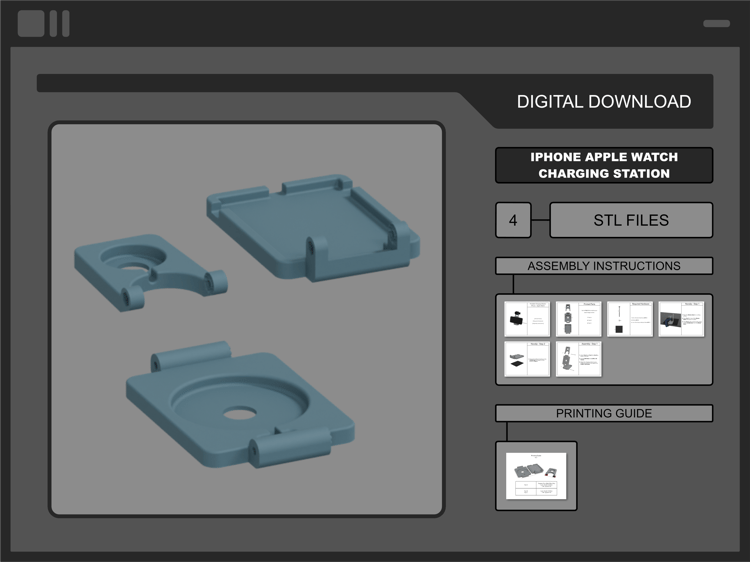Open first assembly instructions page thumbnail

point(527,319)
